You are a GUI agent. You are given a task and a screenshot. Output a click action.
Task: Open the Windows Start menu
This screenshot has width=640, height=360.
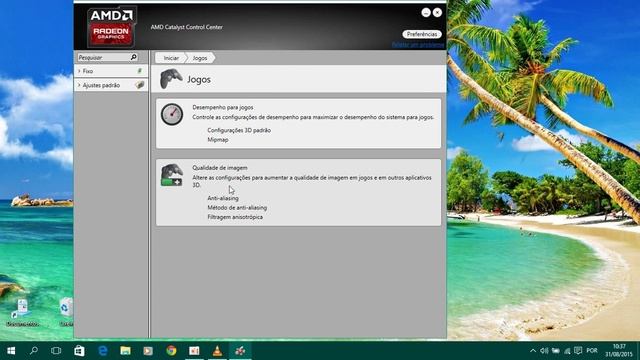tap(11, 351)
